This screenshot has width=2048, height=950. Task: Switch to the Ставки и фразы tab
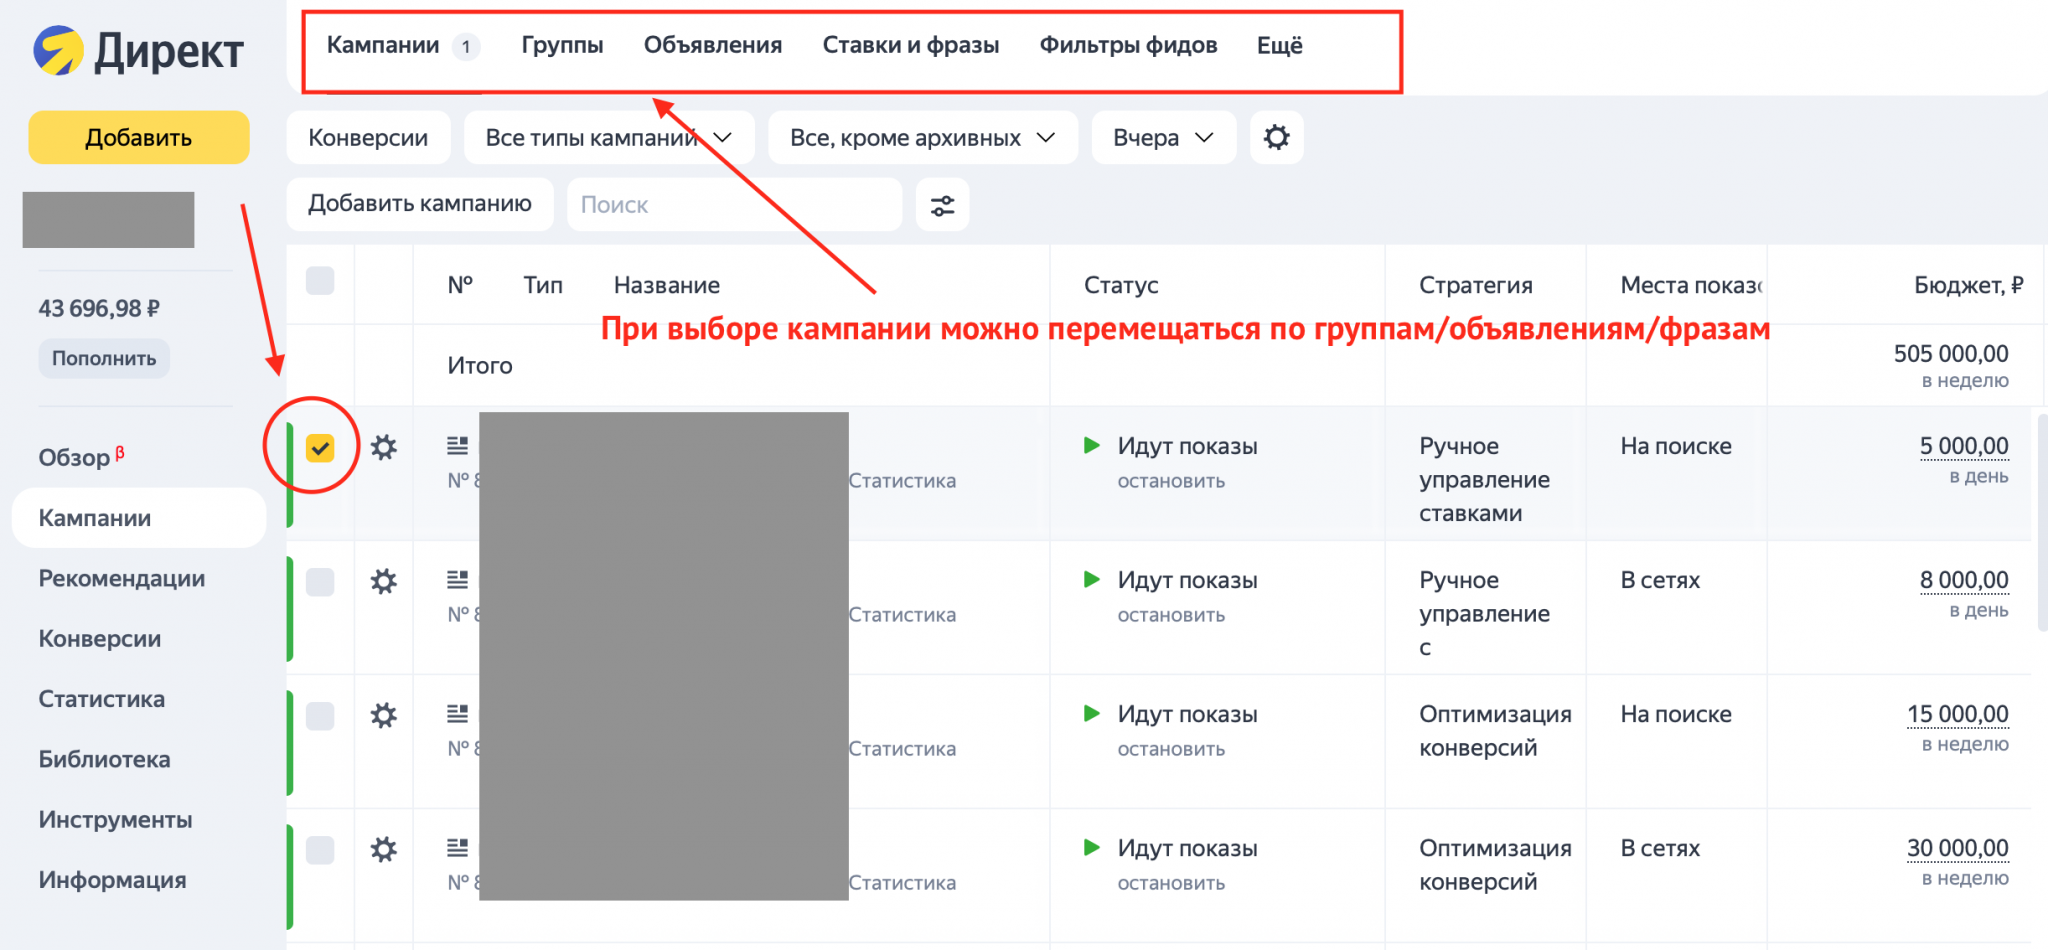click(x=911, y=45)
